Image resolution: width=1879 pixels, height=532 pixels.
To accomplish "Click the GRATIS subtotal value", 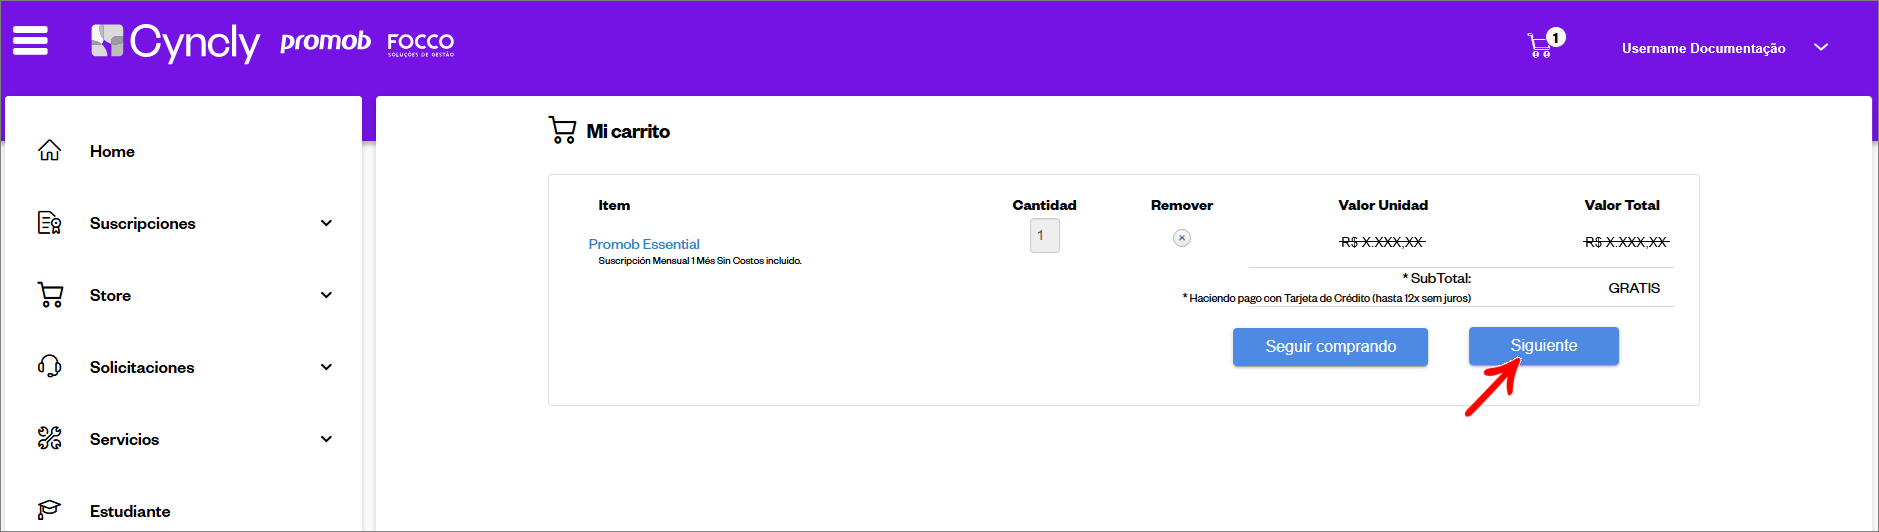I will tap(1634, 288).
